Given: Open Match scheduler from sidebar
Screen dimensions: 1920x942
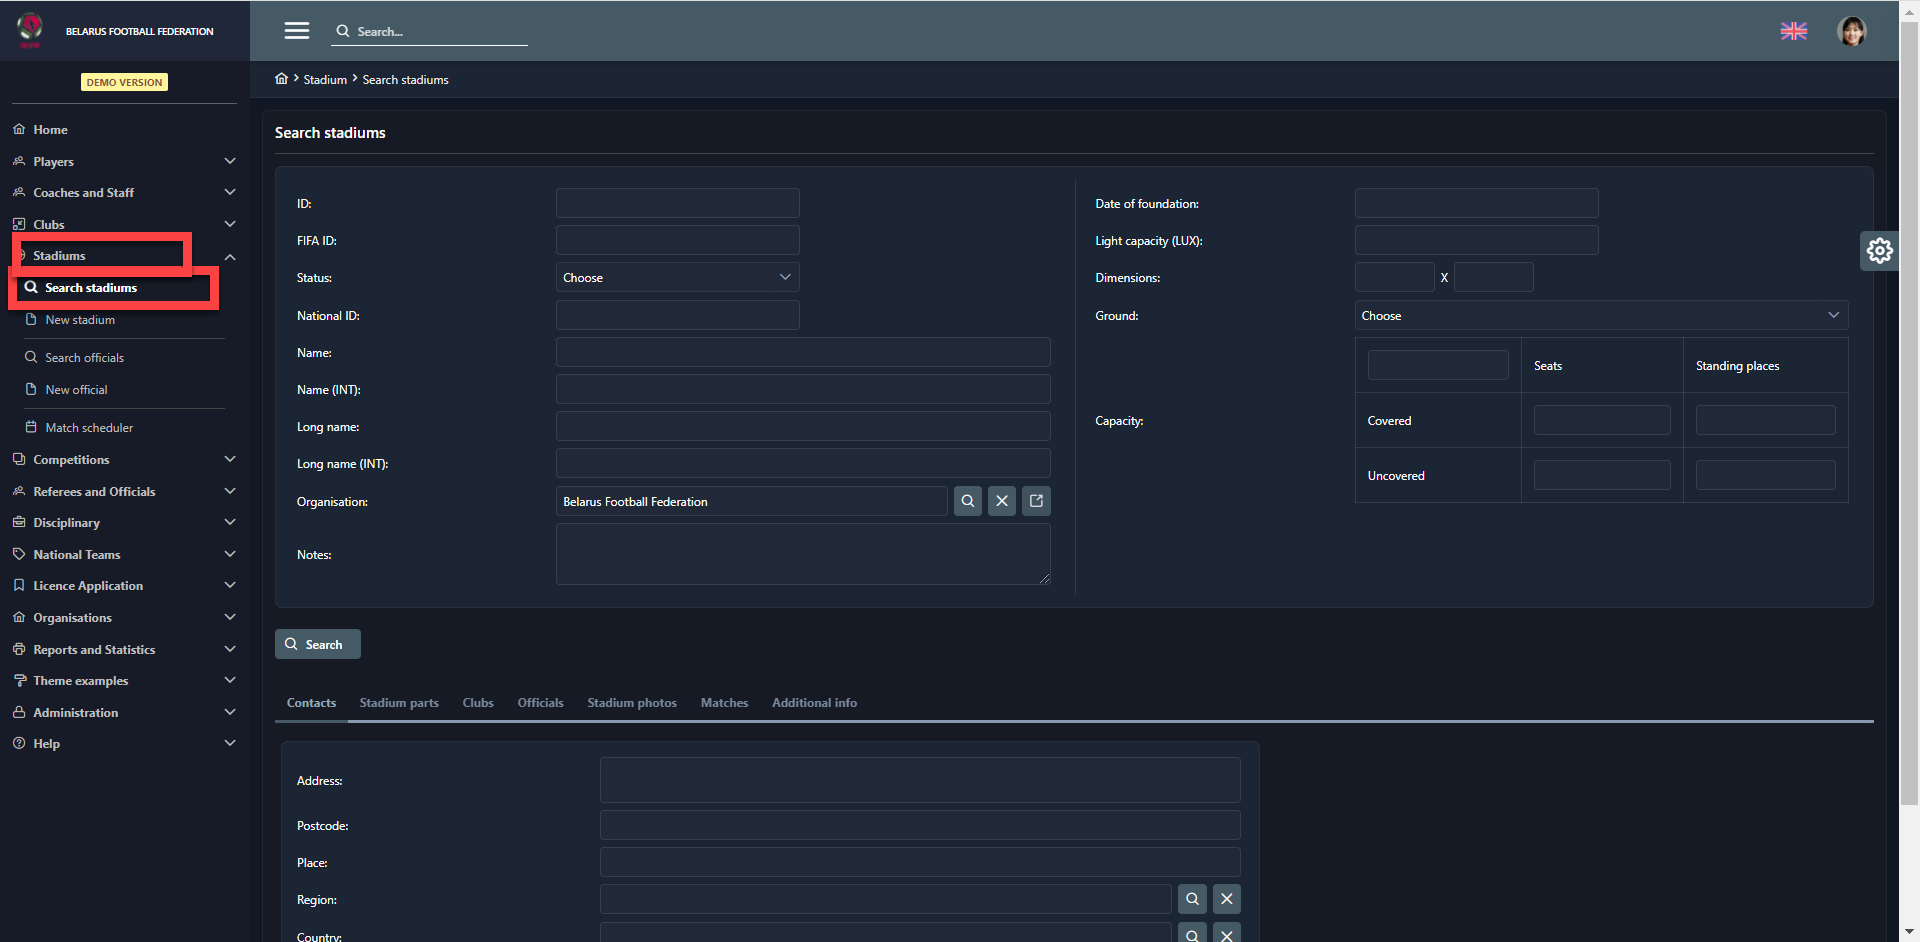Looking at the screenshot, I should coord(89,428).
